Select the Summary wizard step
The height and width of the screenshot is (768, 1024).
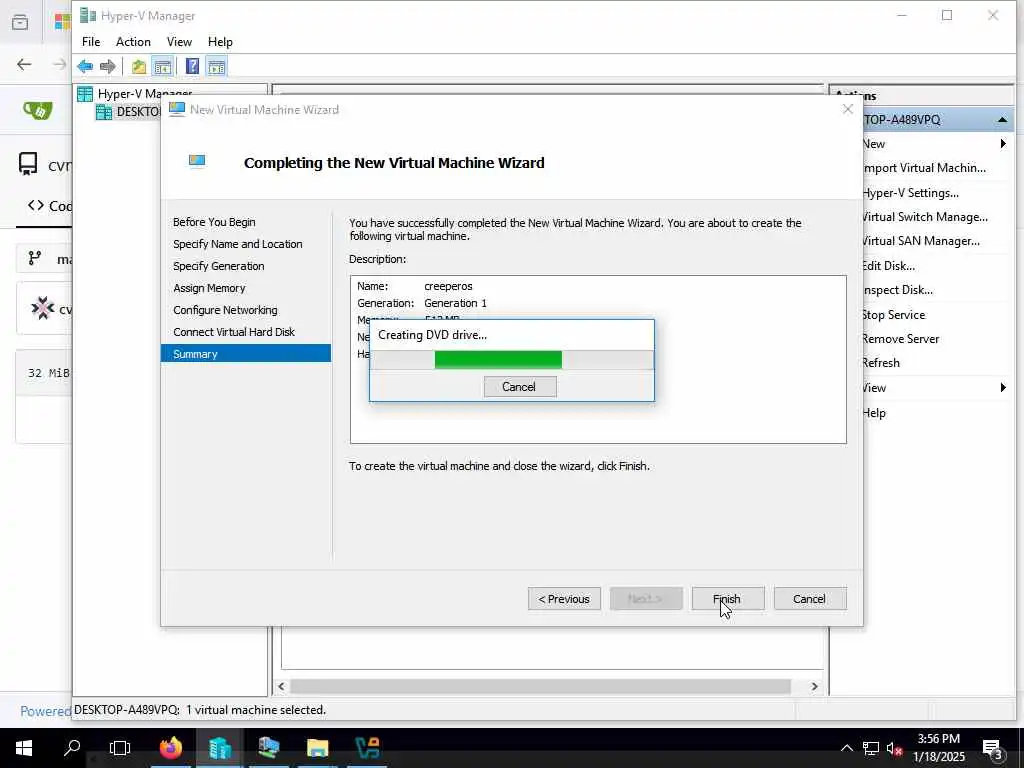pyautogui.click(x=246, y=353)
